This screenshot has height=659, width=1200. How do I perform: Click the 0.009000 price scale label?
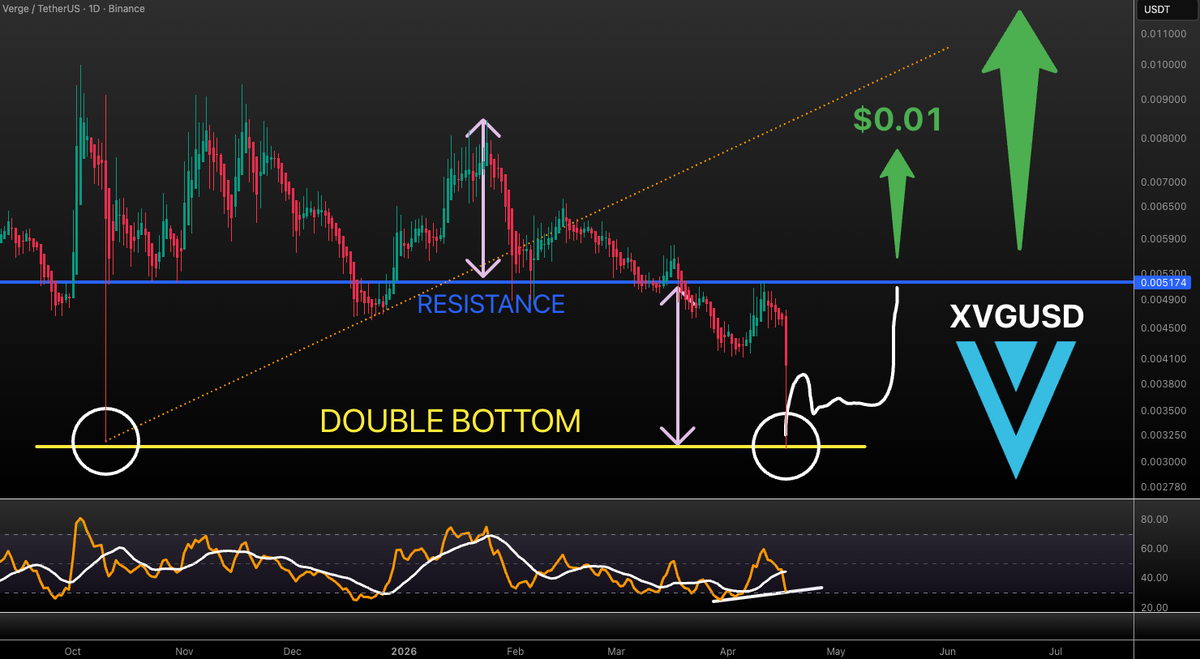[1165, 100]
